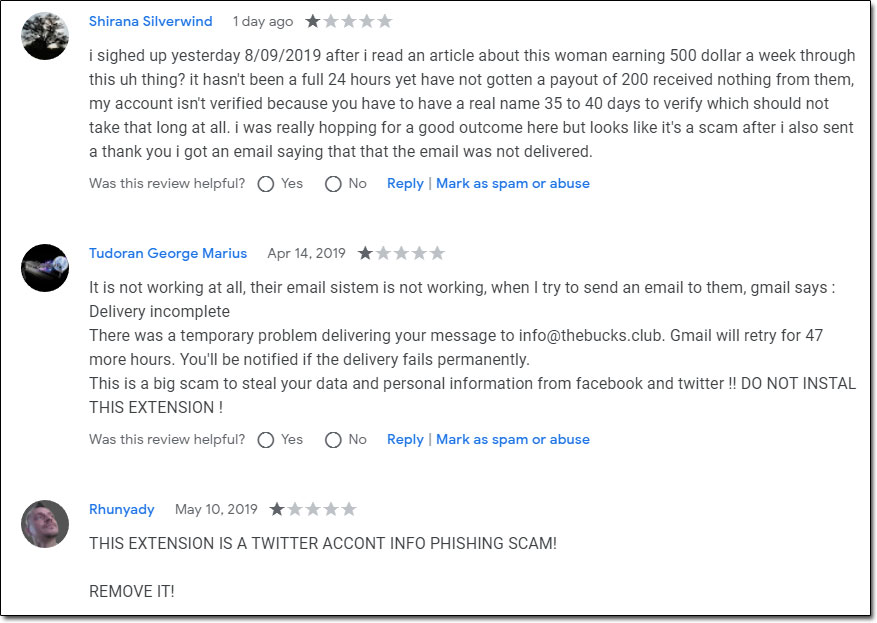Viewport: 877px width, 623px height.
Task: Click the fifth star in Shirana Silverwind's rating
Action: click(x=384, y=21)
